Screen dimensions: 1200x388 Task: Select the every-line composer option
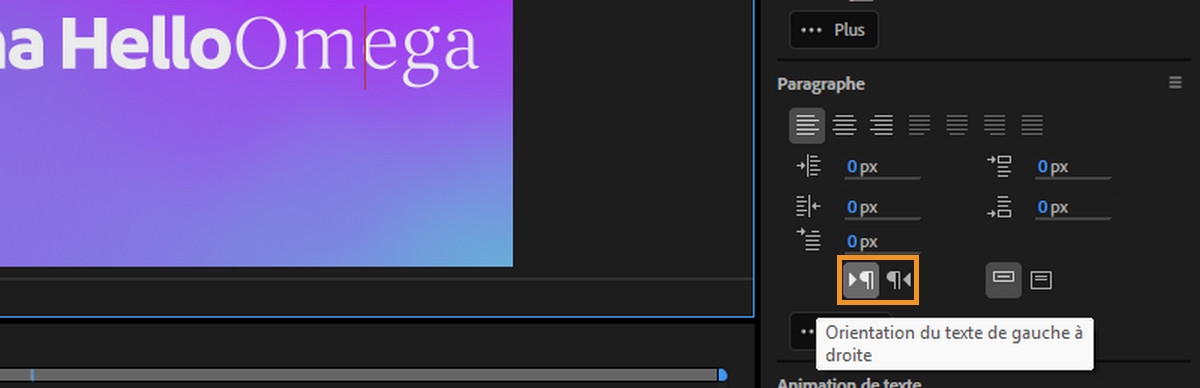coord(1041,280)
